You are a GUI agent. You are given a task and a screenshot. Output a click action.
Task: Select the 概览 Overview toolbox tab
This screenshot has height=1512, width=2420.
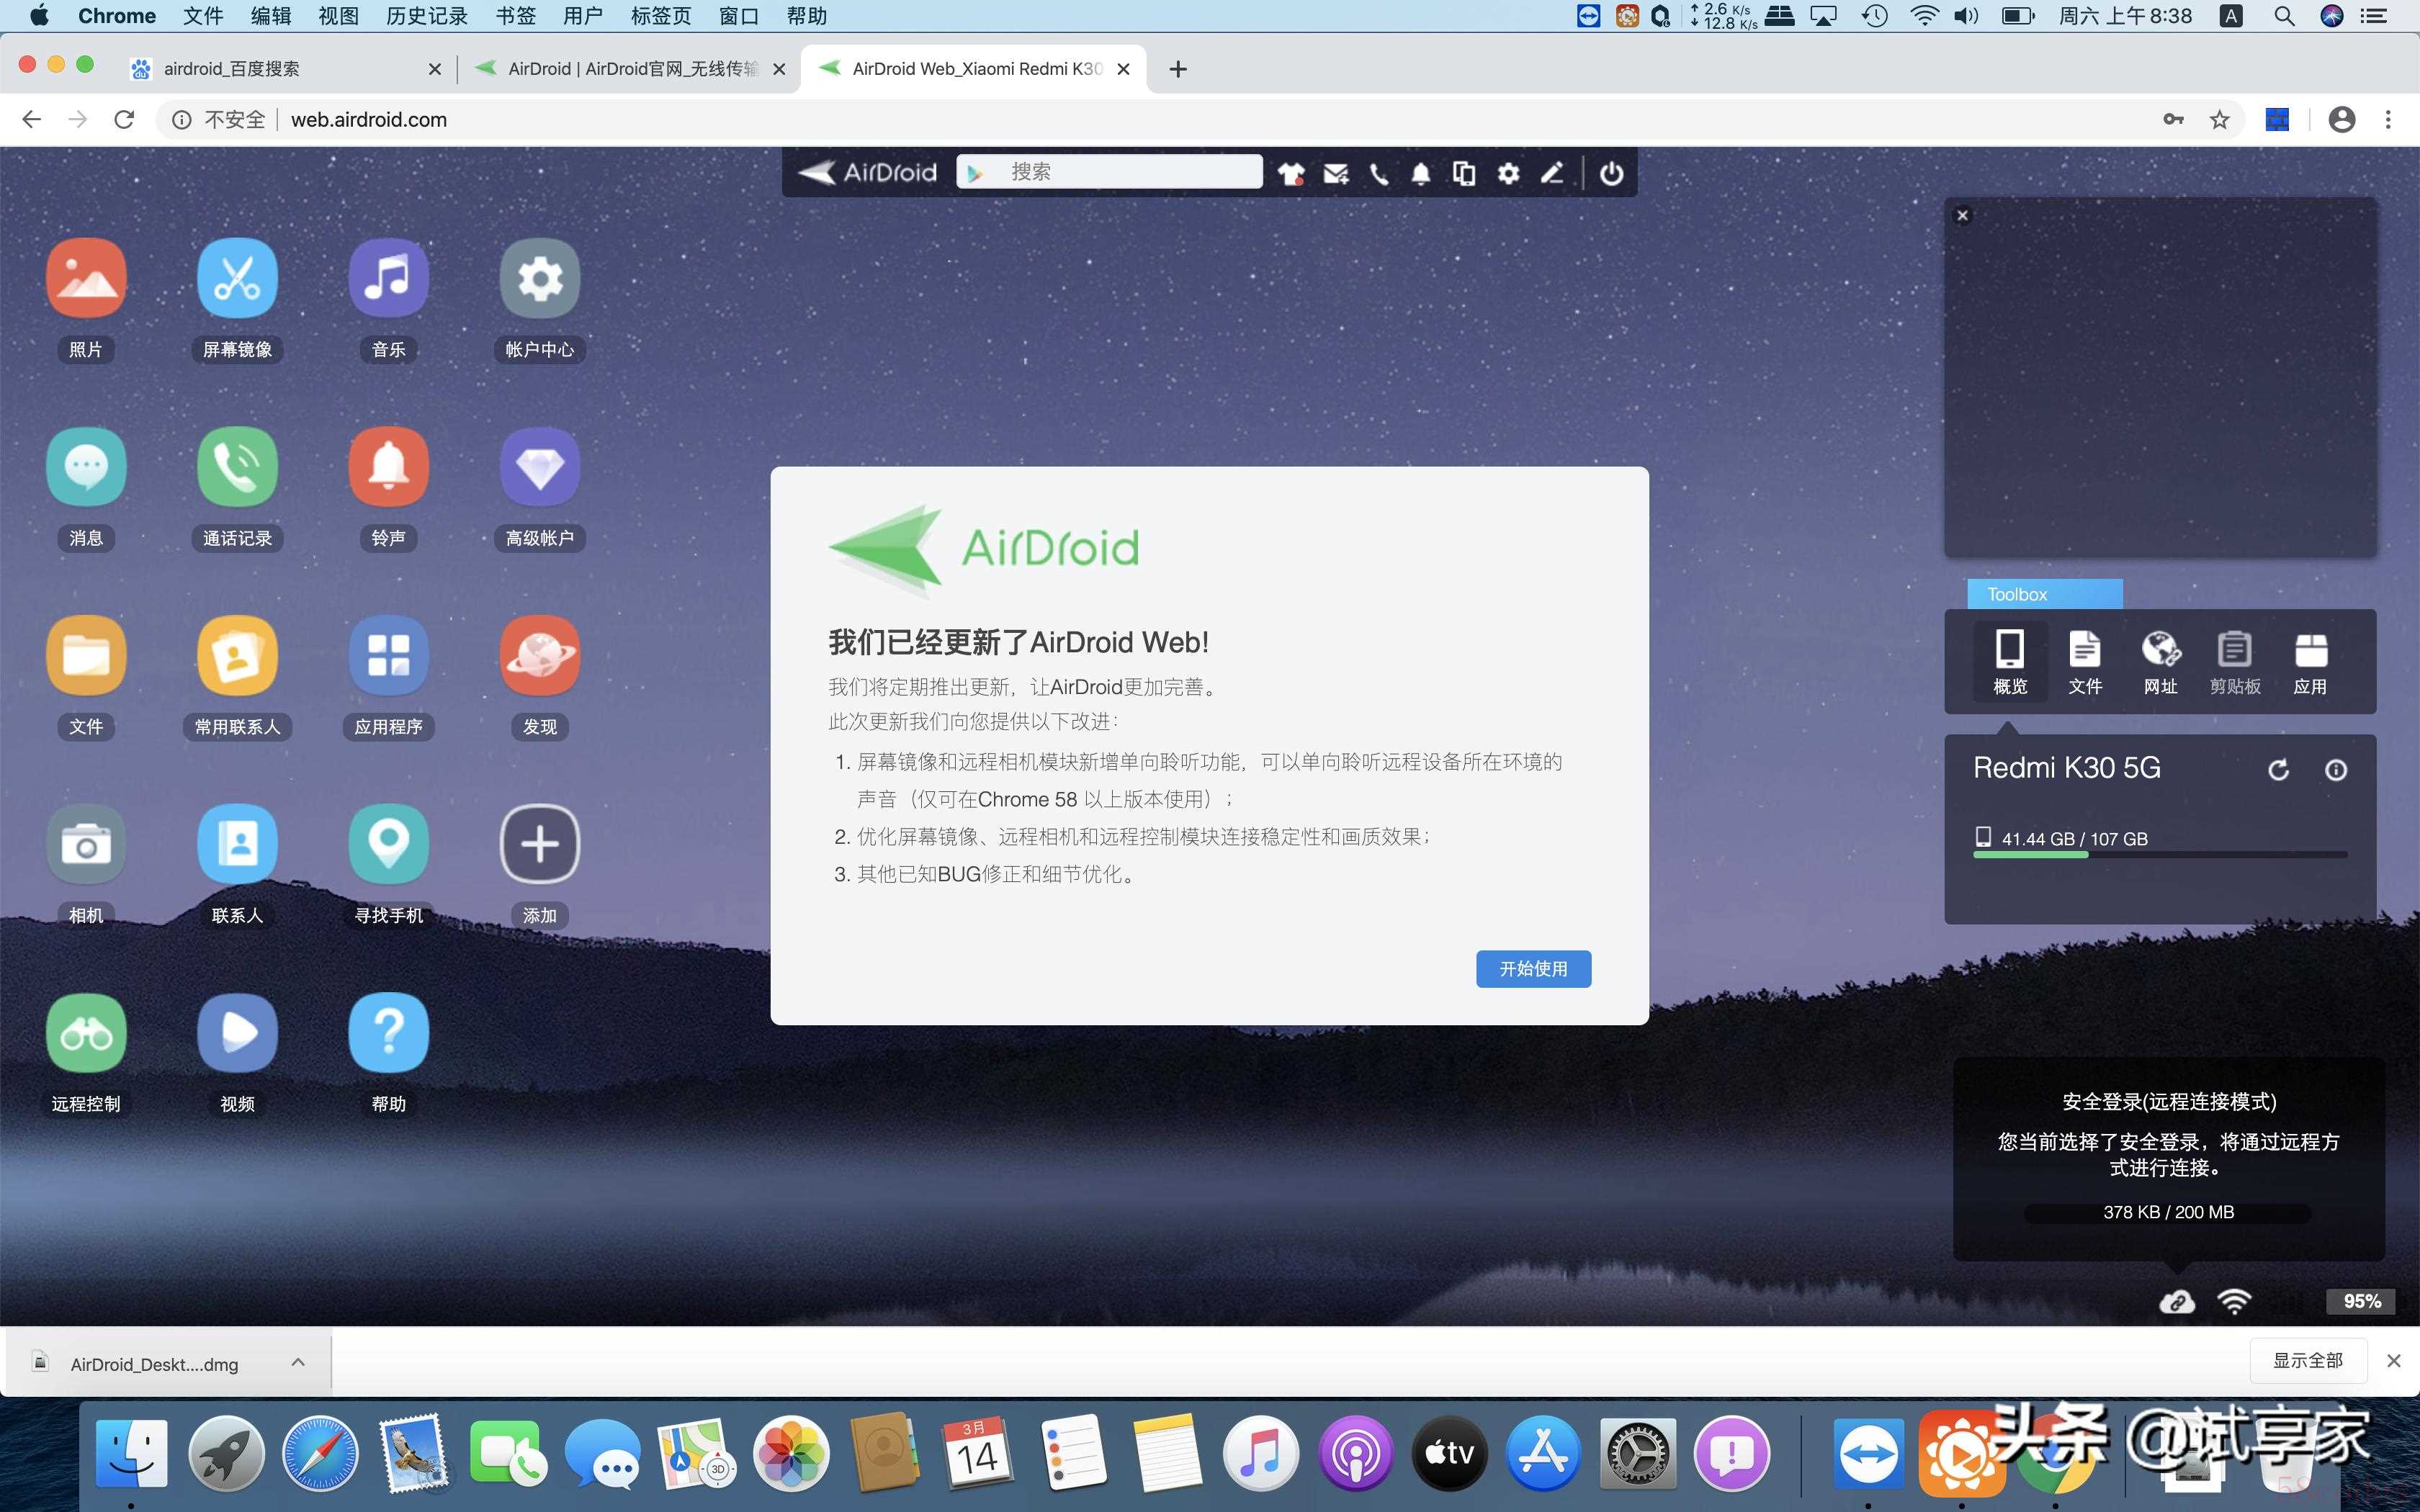[2010, 661]
